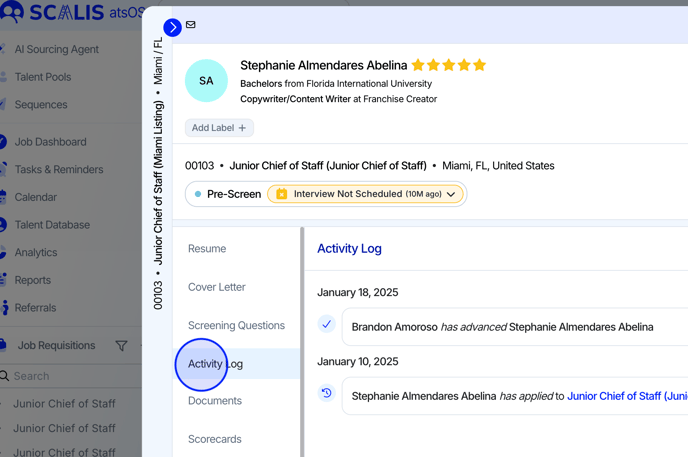Collapse the candidate panel with arrow button
The height and width of the screenshot is (457, 688).
pos(172,27)
